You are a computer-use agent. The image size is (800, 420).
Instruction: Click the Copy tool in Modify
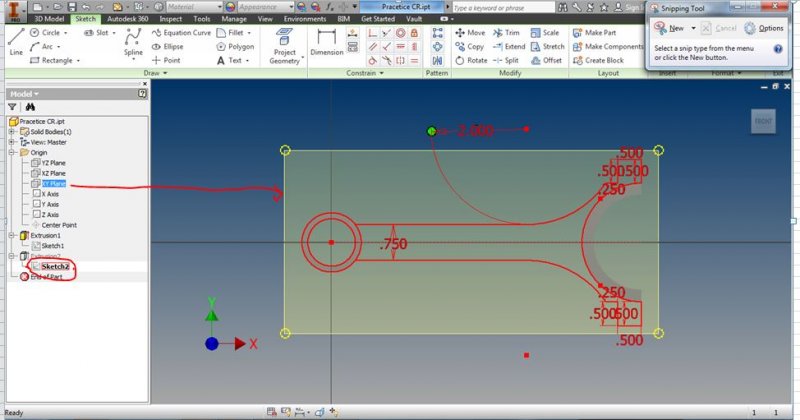[469, 46]
